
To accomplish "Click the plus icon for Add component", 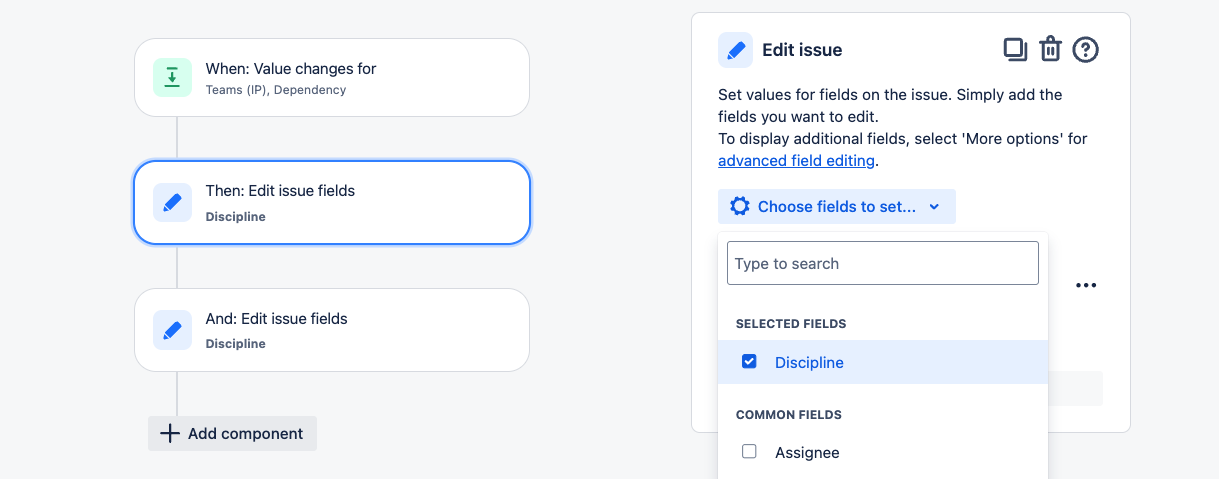I will tap(170, 434).
